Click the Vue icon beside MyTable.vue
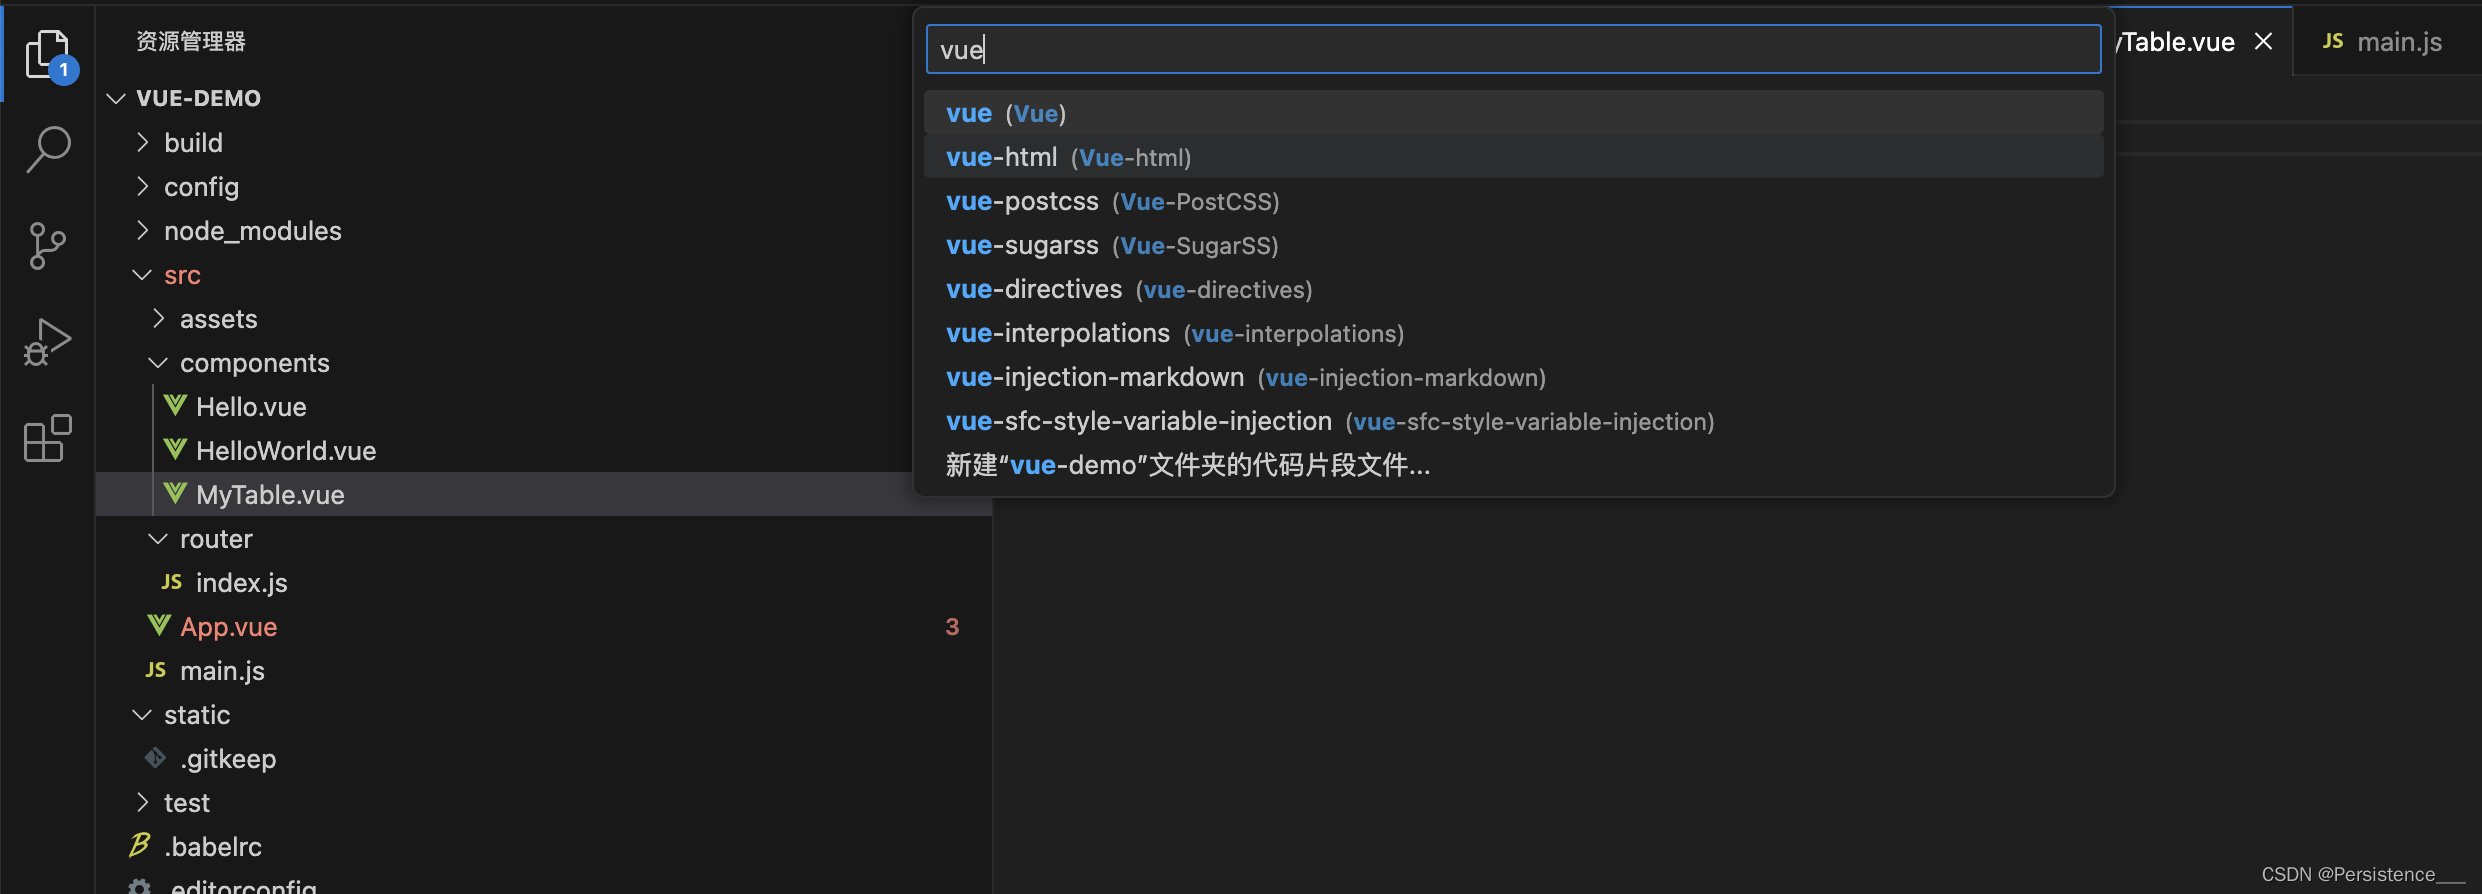 [175, 494]
